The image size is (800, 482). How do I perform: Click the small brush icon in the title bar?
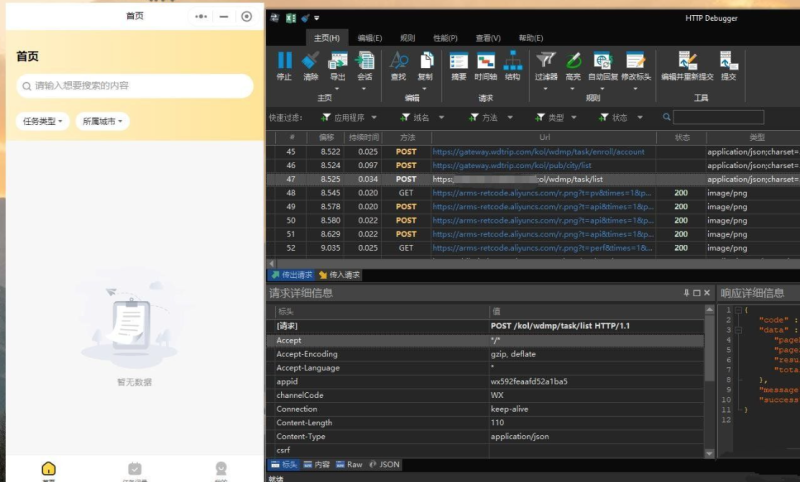pos(305,18)
